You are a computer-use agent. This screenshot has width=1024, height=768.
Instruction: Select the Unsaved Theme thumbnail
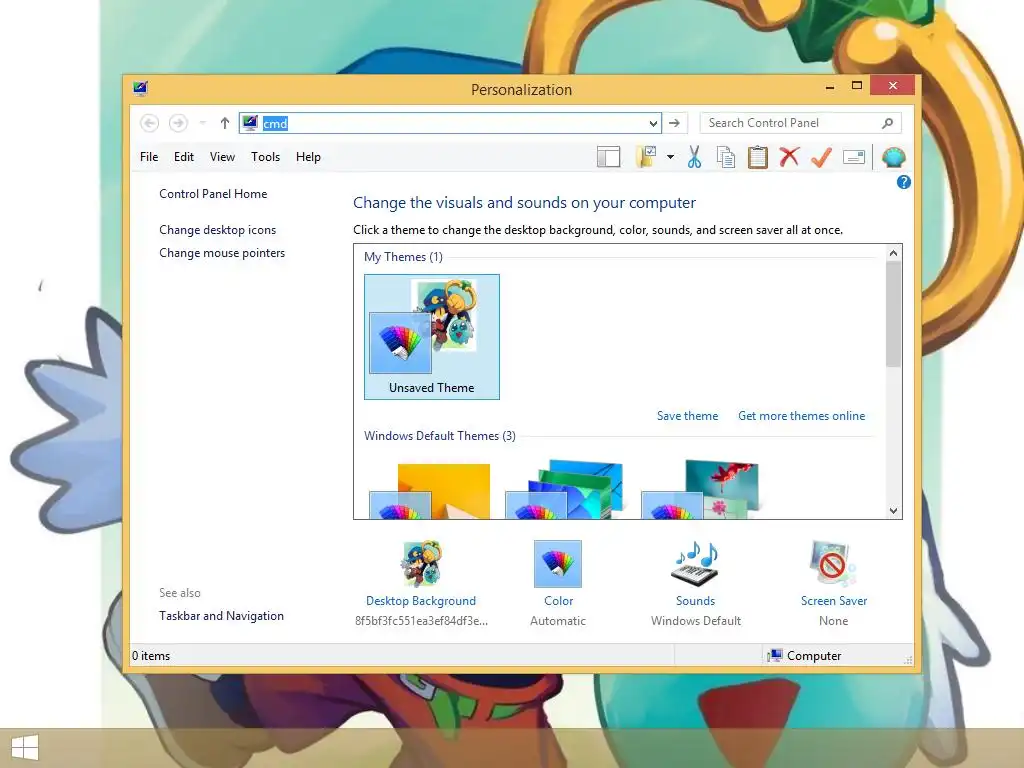[x=432, y=337]
